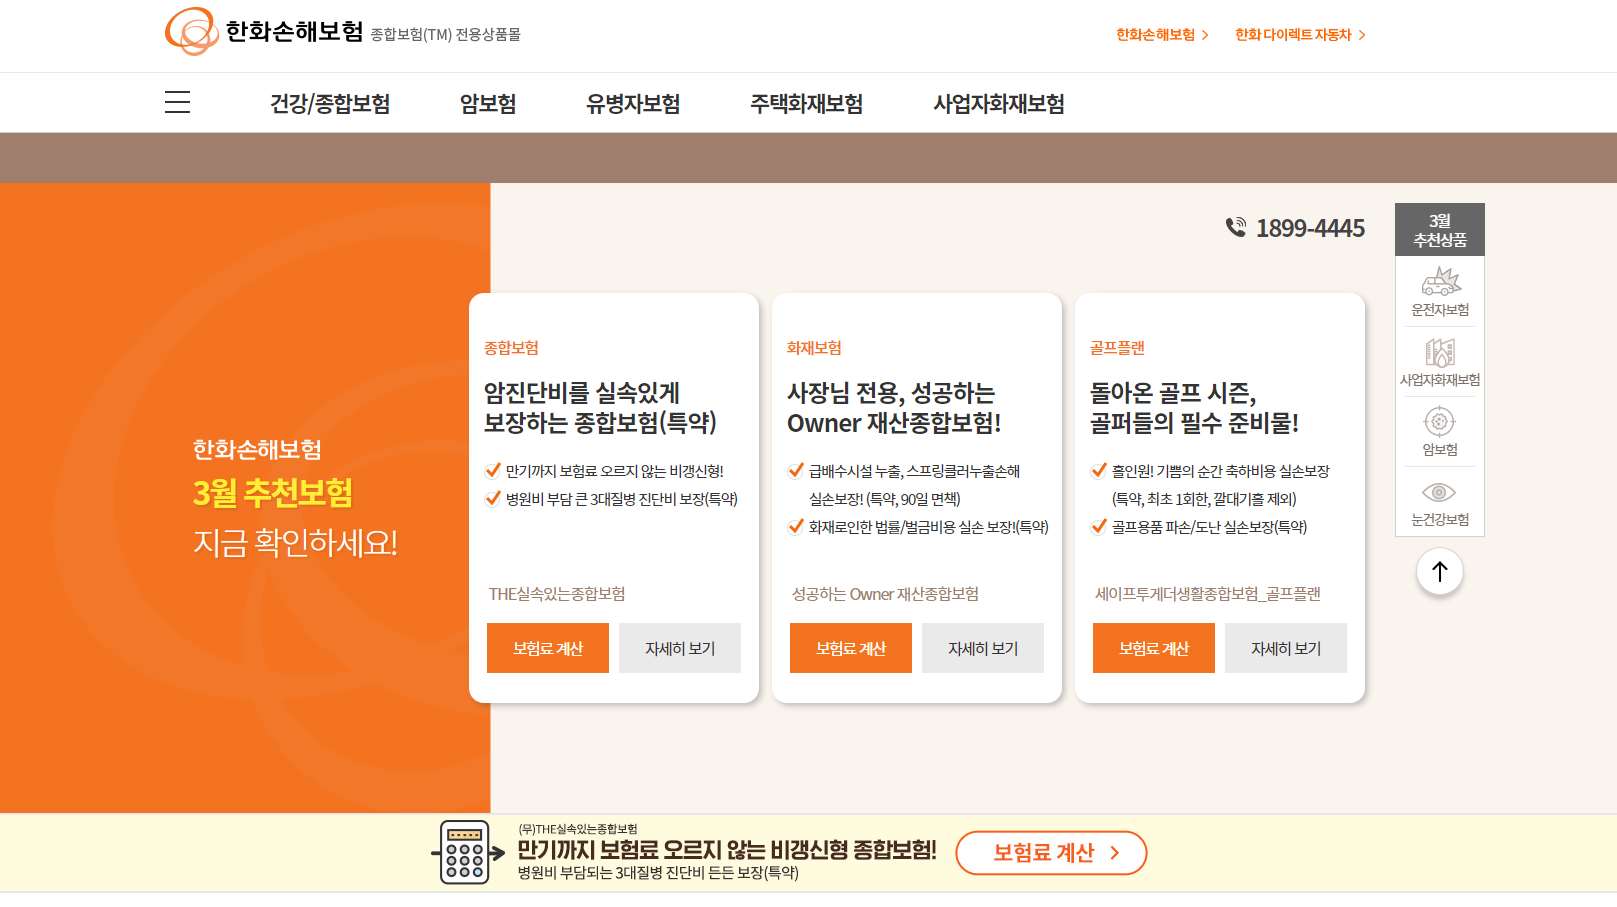Open the 사업자화재보험 top menu
Viewport: 1617px width, 907px height.
click(999, 104)
